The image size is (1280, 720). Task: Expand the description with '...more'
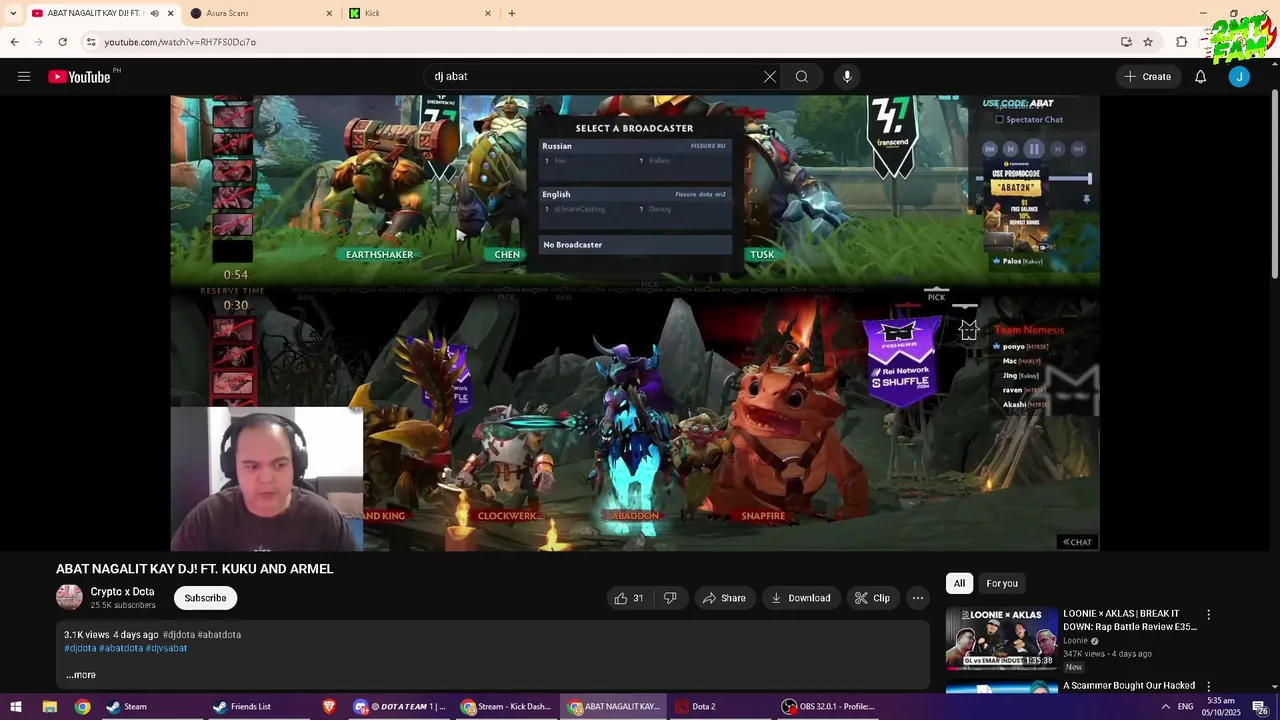coord(81,675)
